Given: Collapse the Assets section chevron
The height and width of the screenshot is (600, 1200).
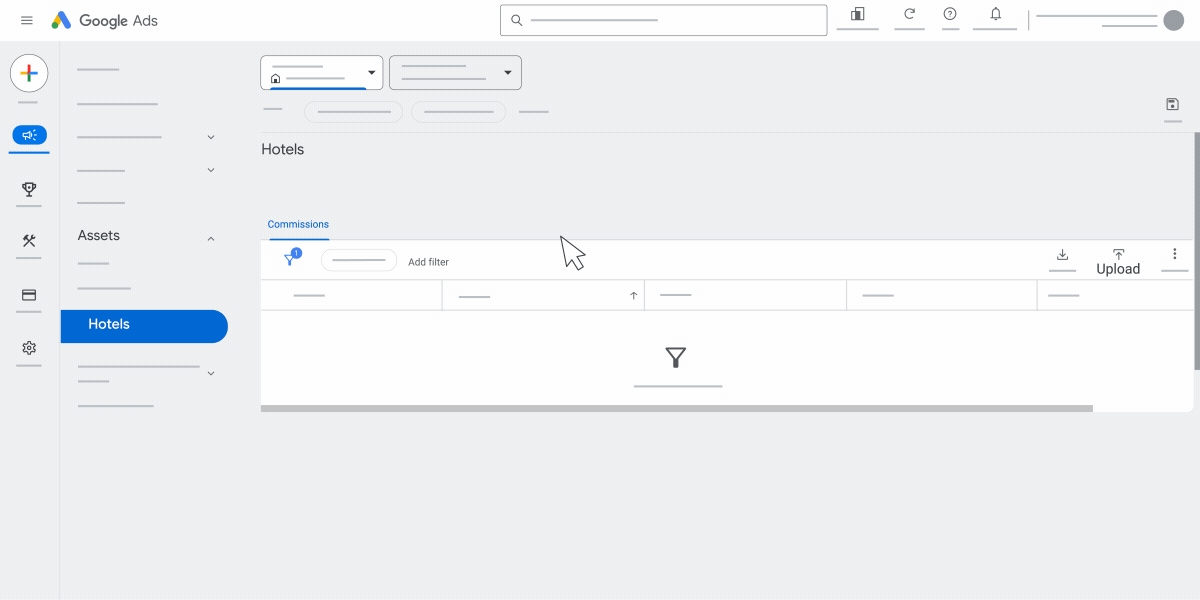Looking at the screenshot, I should click(x=211, y=239).
